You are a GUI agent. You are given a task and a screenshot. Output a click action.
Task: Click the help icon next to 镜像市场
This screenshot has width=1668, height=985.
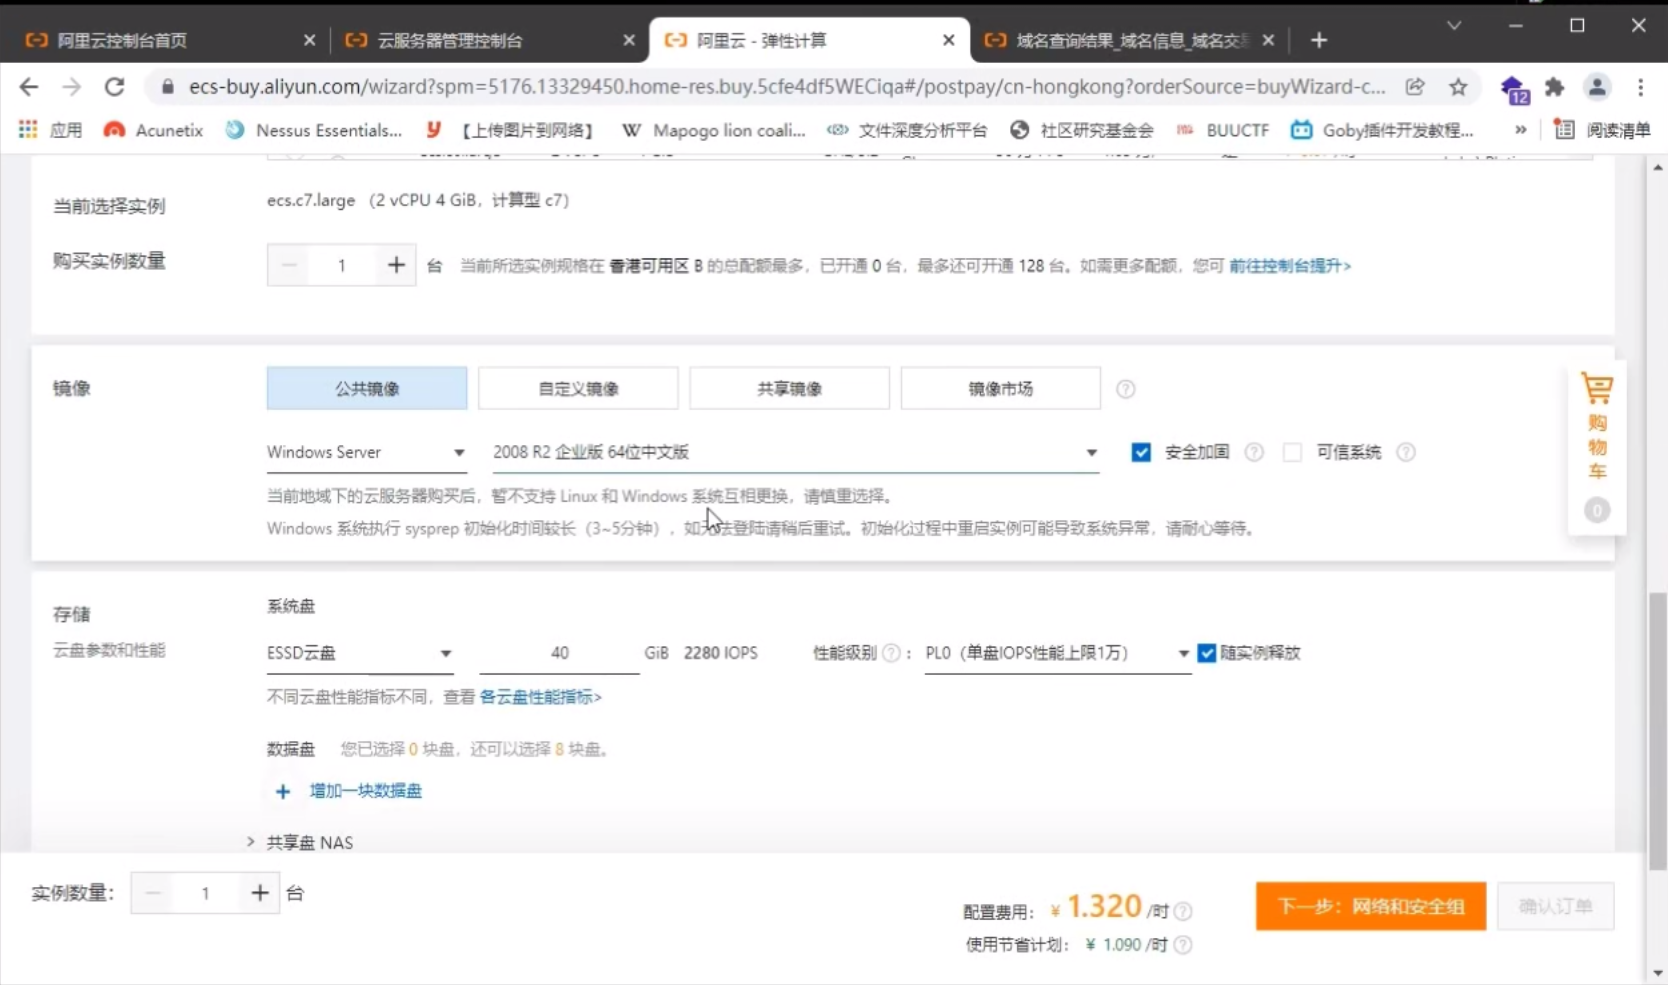[x=1126, y=389]
